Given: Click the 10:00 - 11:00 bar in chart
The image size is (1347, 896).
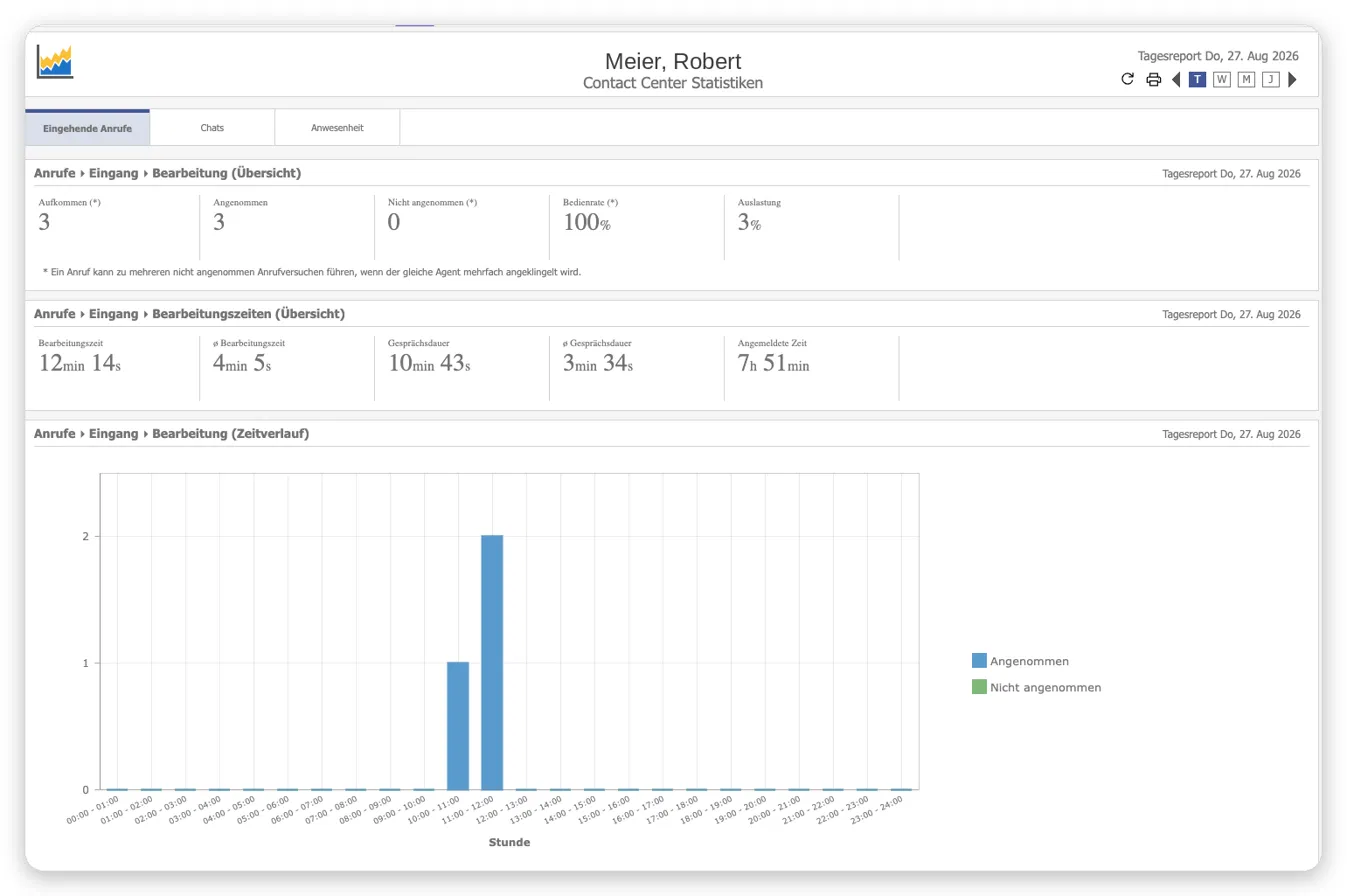Looking at the screenshot, I should (x=458, y=726).
